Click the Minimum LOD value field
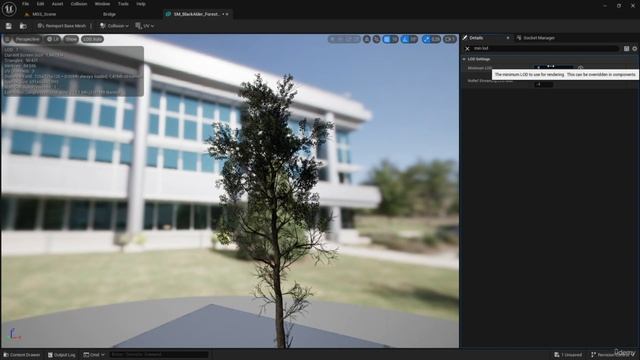 (553, 68)
